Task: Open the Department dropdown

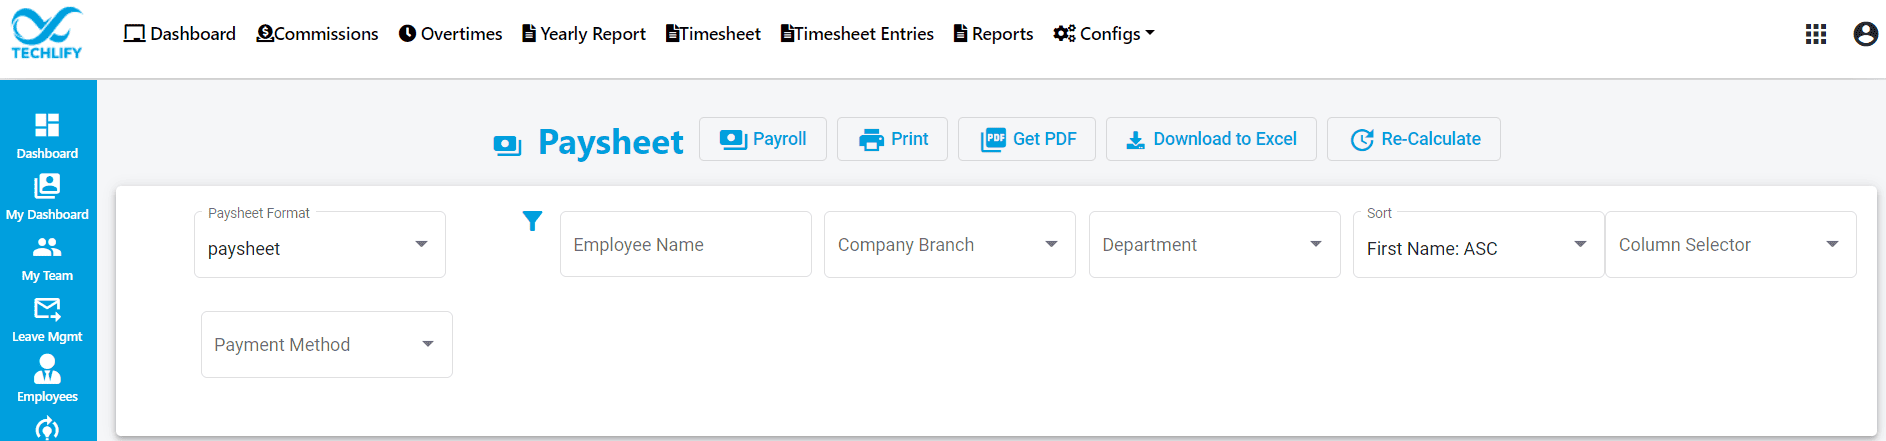Action: [1215, 244]
